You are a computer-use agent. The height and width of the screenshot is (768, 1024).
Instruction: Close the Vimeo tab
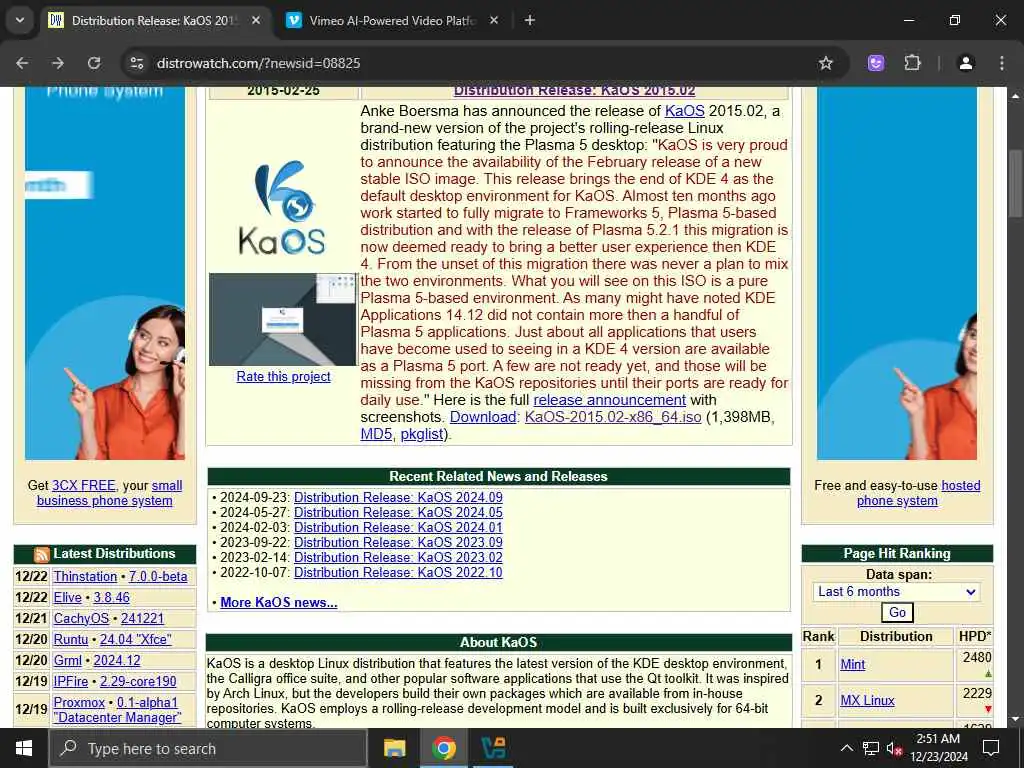point(494,20)
